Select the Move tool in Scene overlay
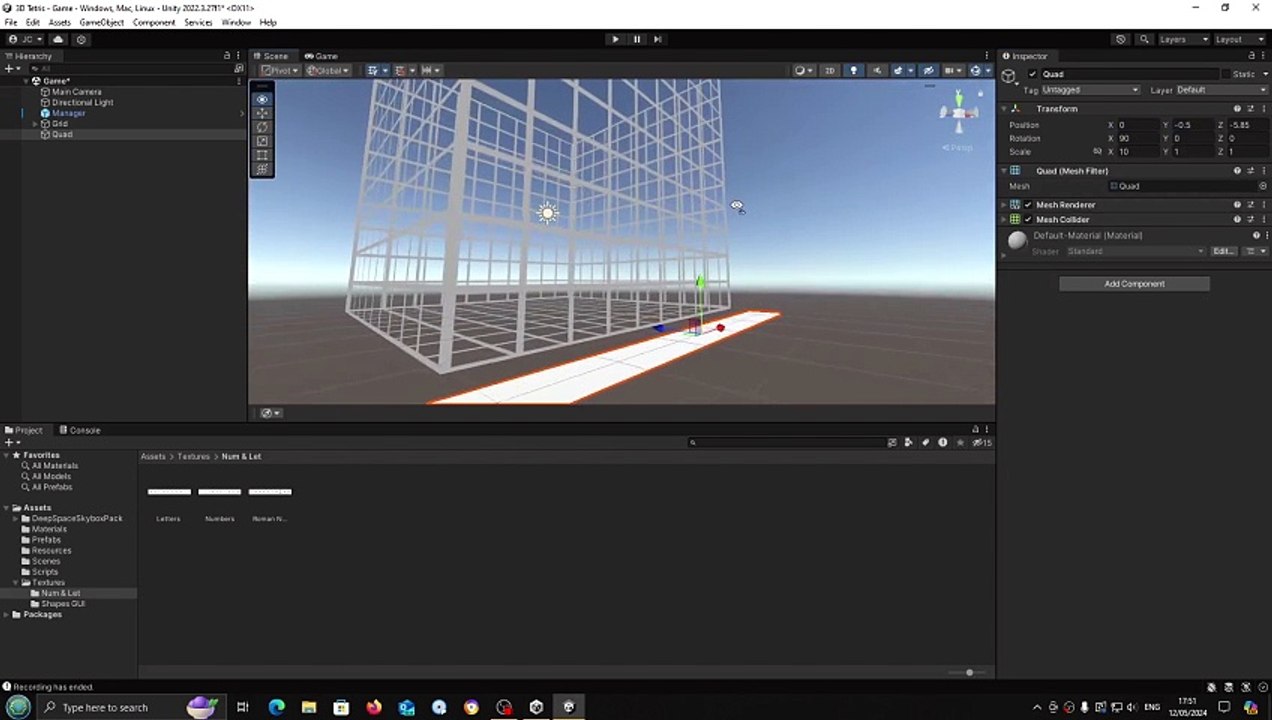 pos(263,113)
